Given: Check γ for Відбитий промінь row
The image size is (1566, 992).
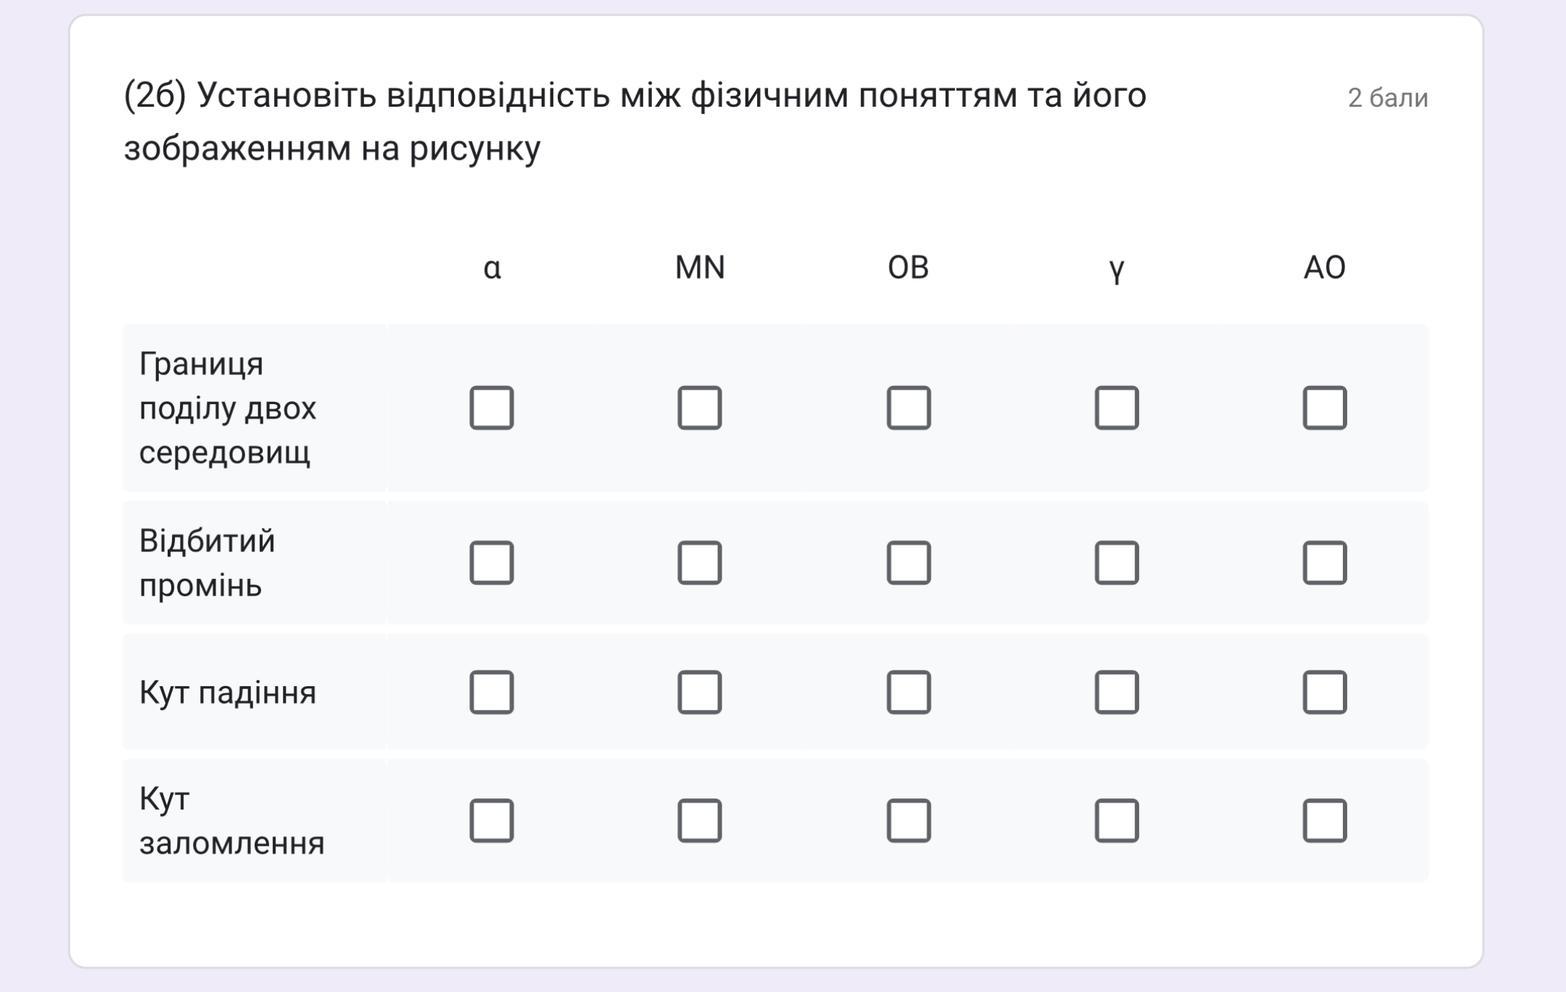Looking at the screenshot, I should 1117,563.
